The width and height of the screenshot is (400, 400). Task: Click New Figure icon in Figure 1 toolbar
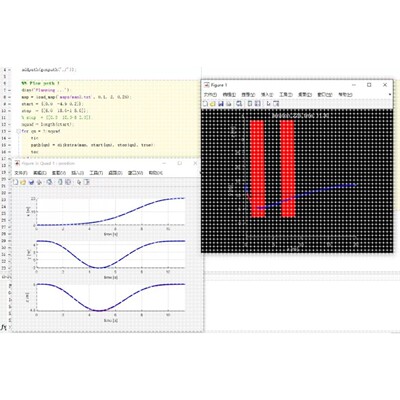pyautogui.click(x=205, y=104)
